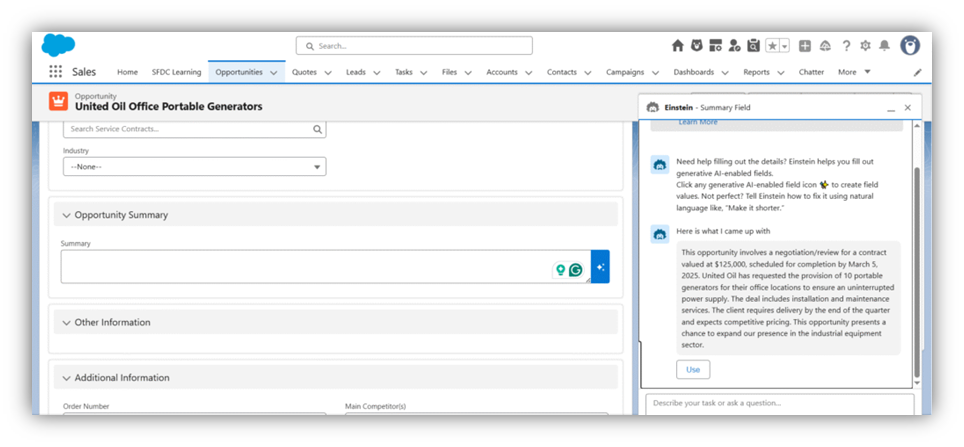The image size is (964, 447).
Task: Click the user edit icon in the header
Action: click(x=734, y=45)
